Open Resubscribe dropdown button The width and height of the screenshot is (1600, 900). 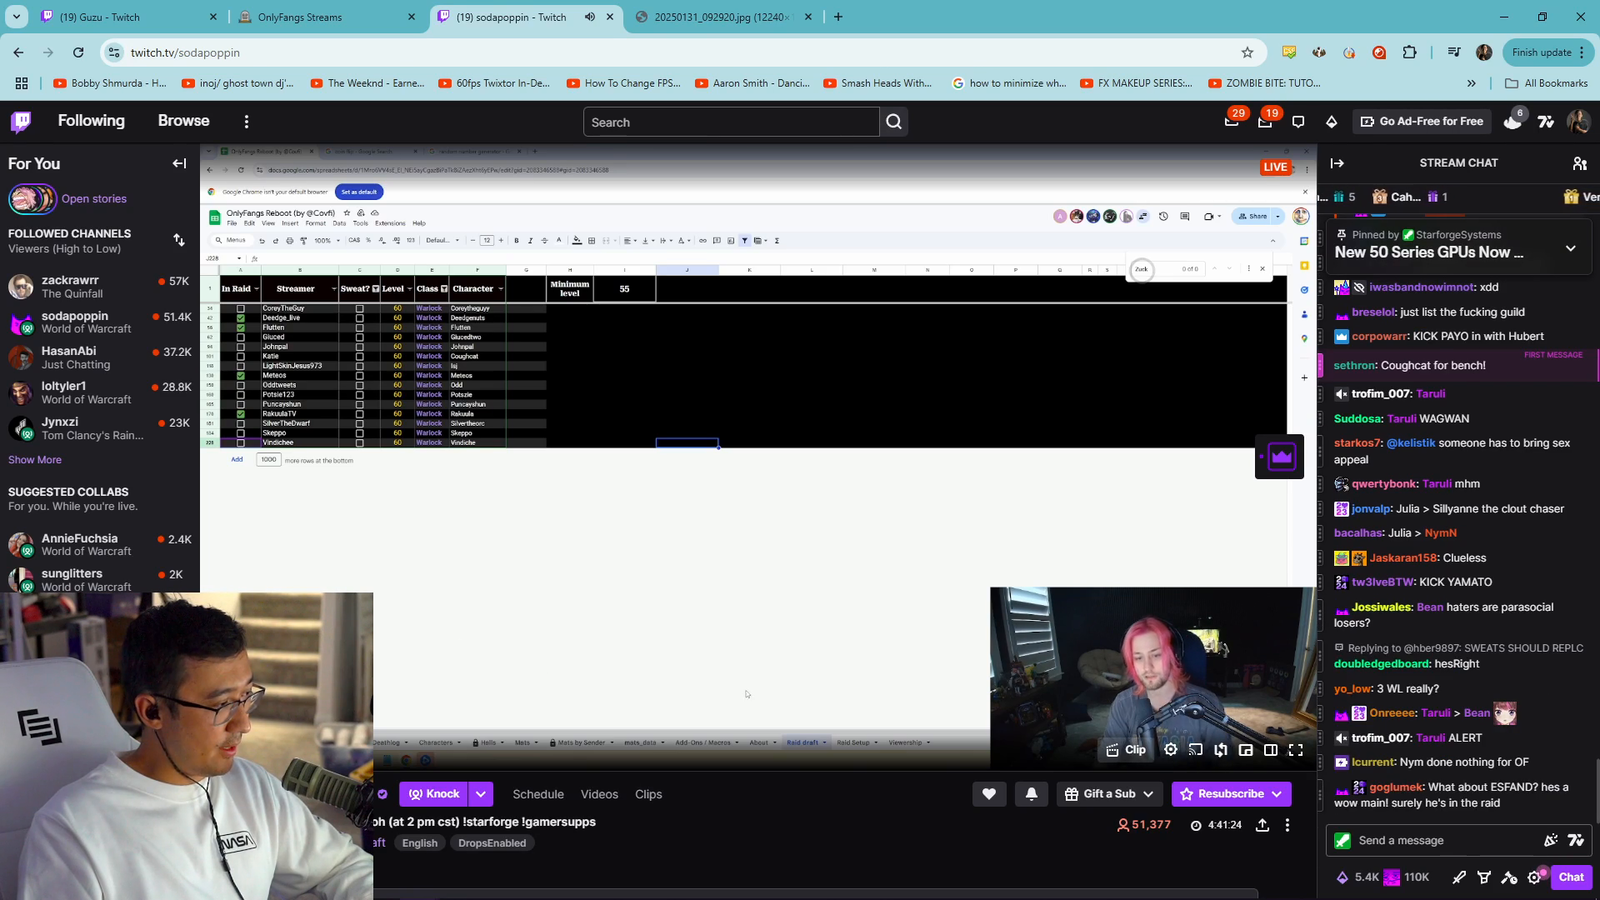[1231, 794]
